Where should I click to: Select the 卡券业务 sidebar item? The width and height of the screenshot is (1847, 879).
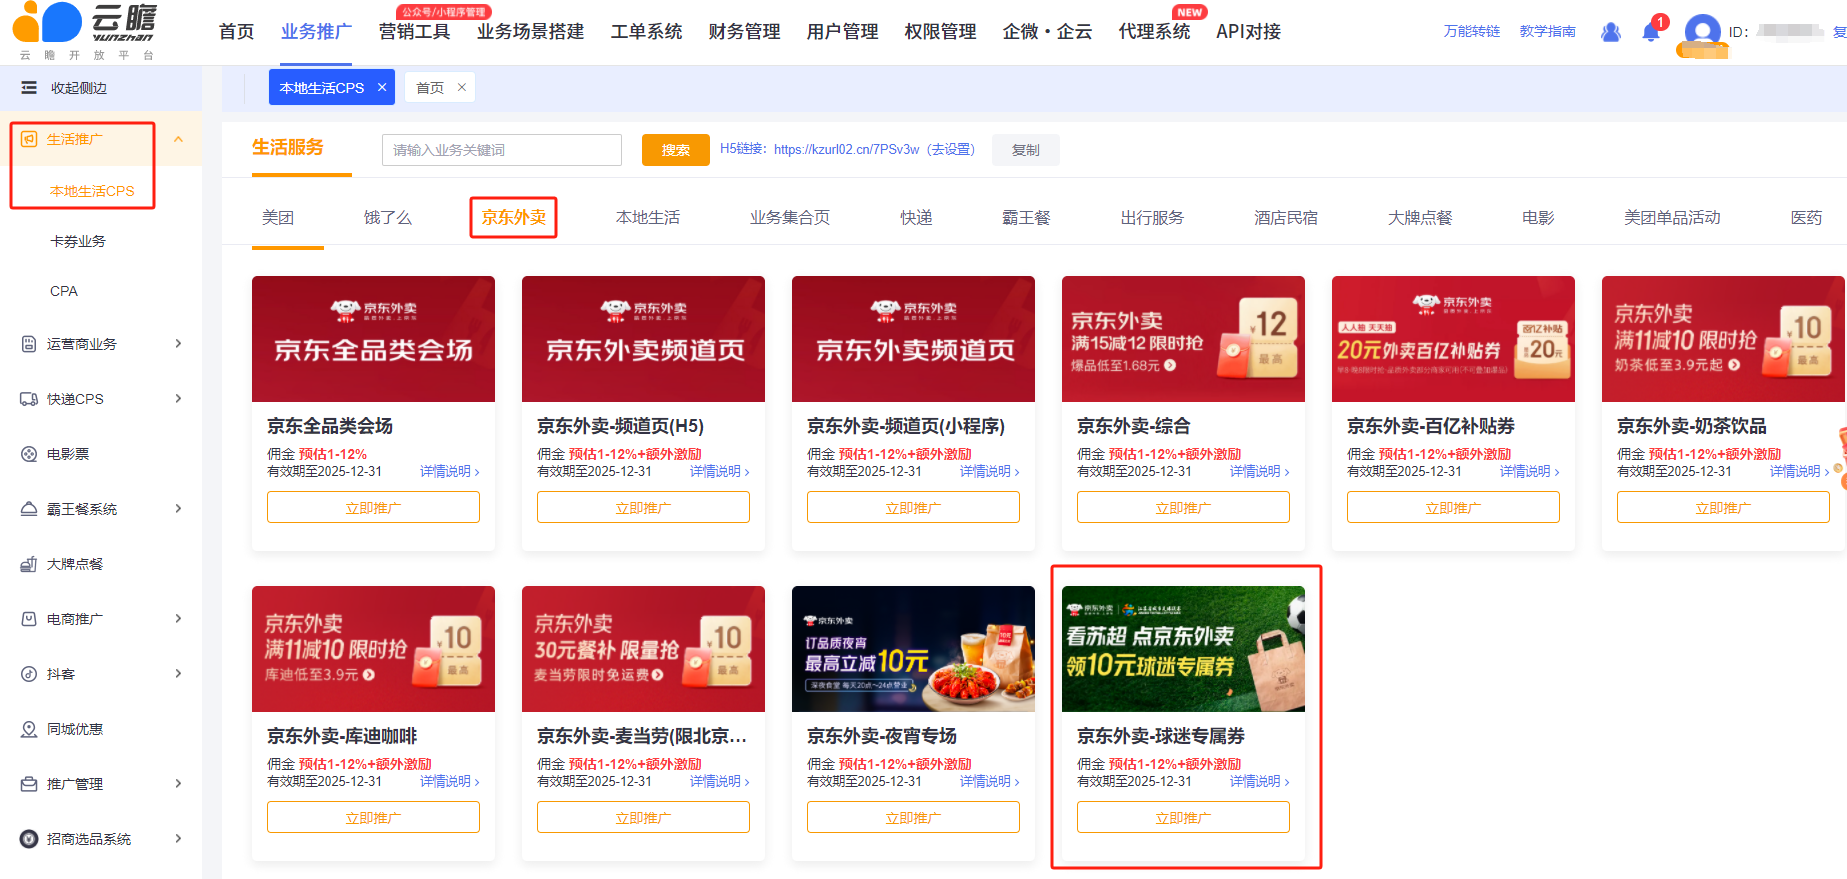tap(78, 241)
